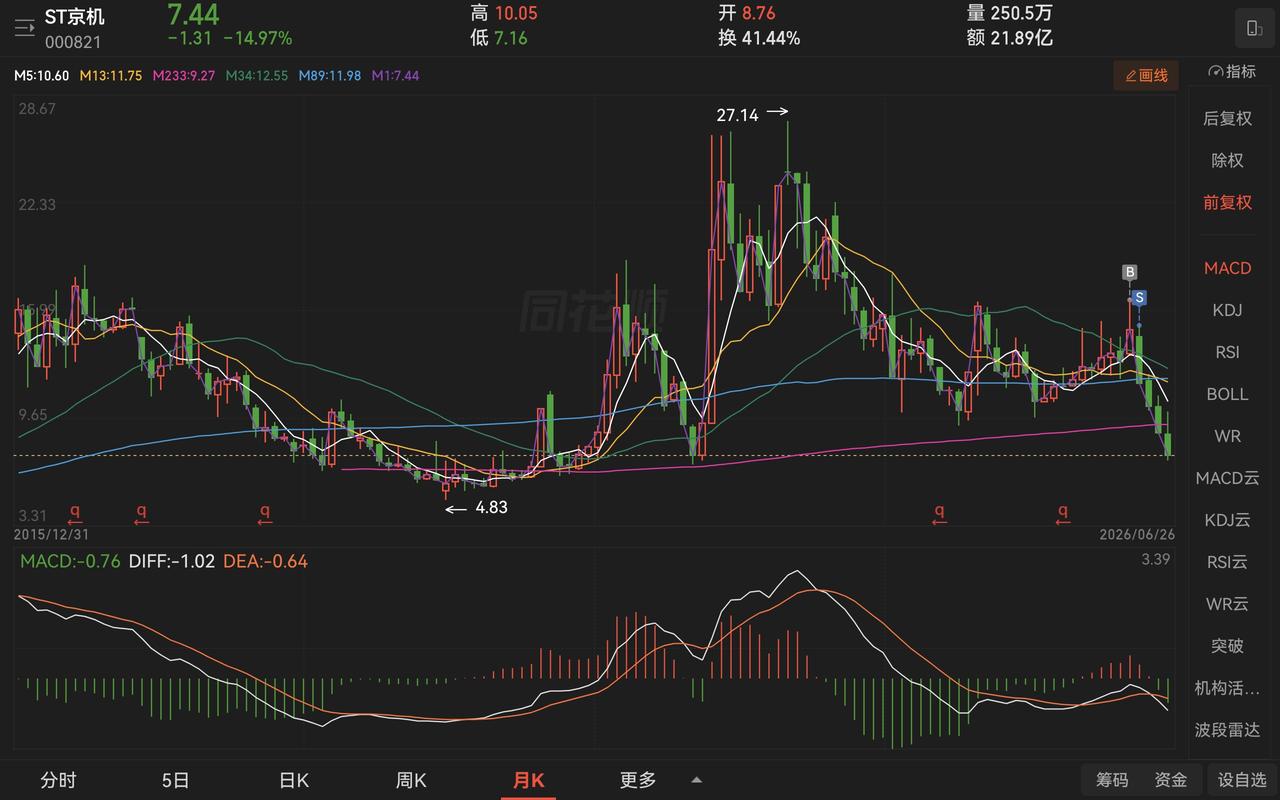Tap the rotate screen icon at top right
The image size is (1280, 800).
(x=1253, y=28)
